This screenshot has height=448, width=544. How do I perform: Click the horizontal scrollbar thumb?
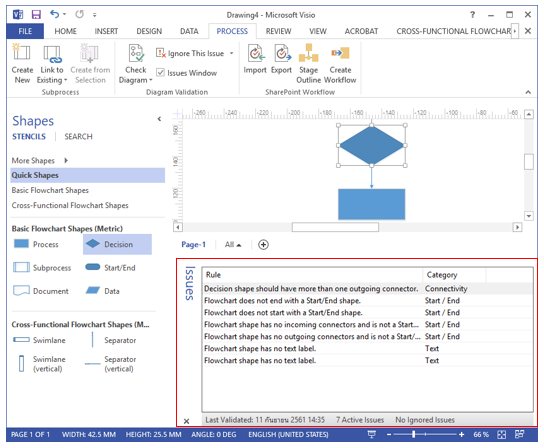pos(335,227)
